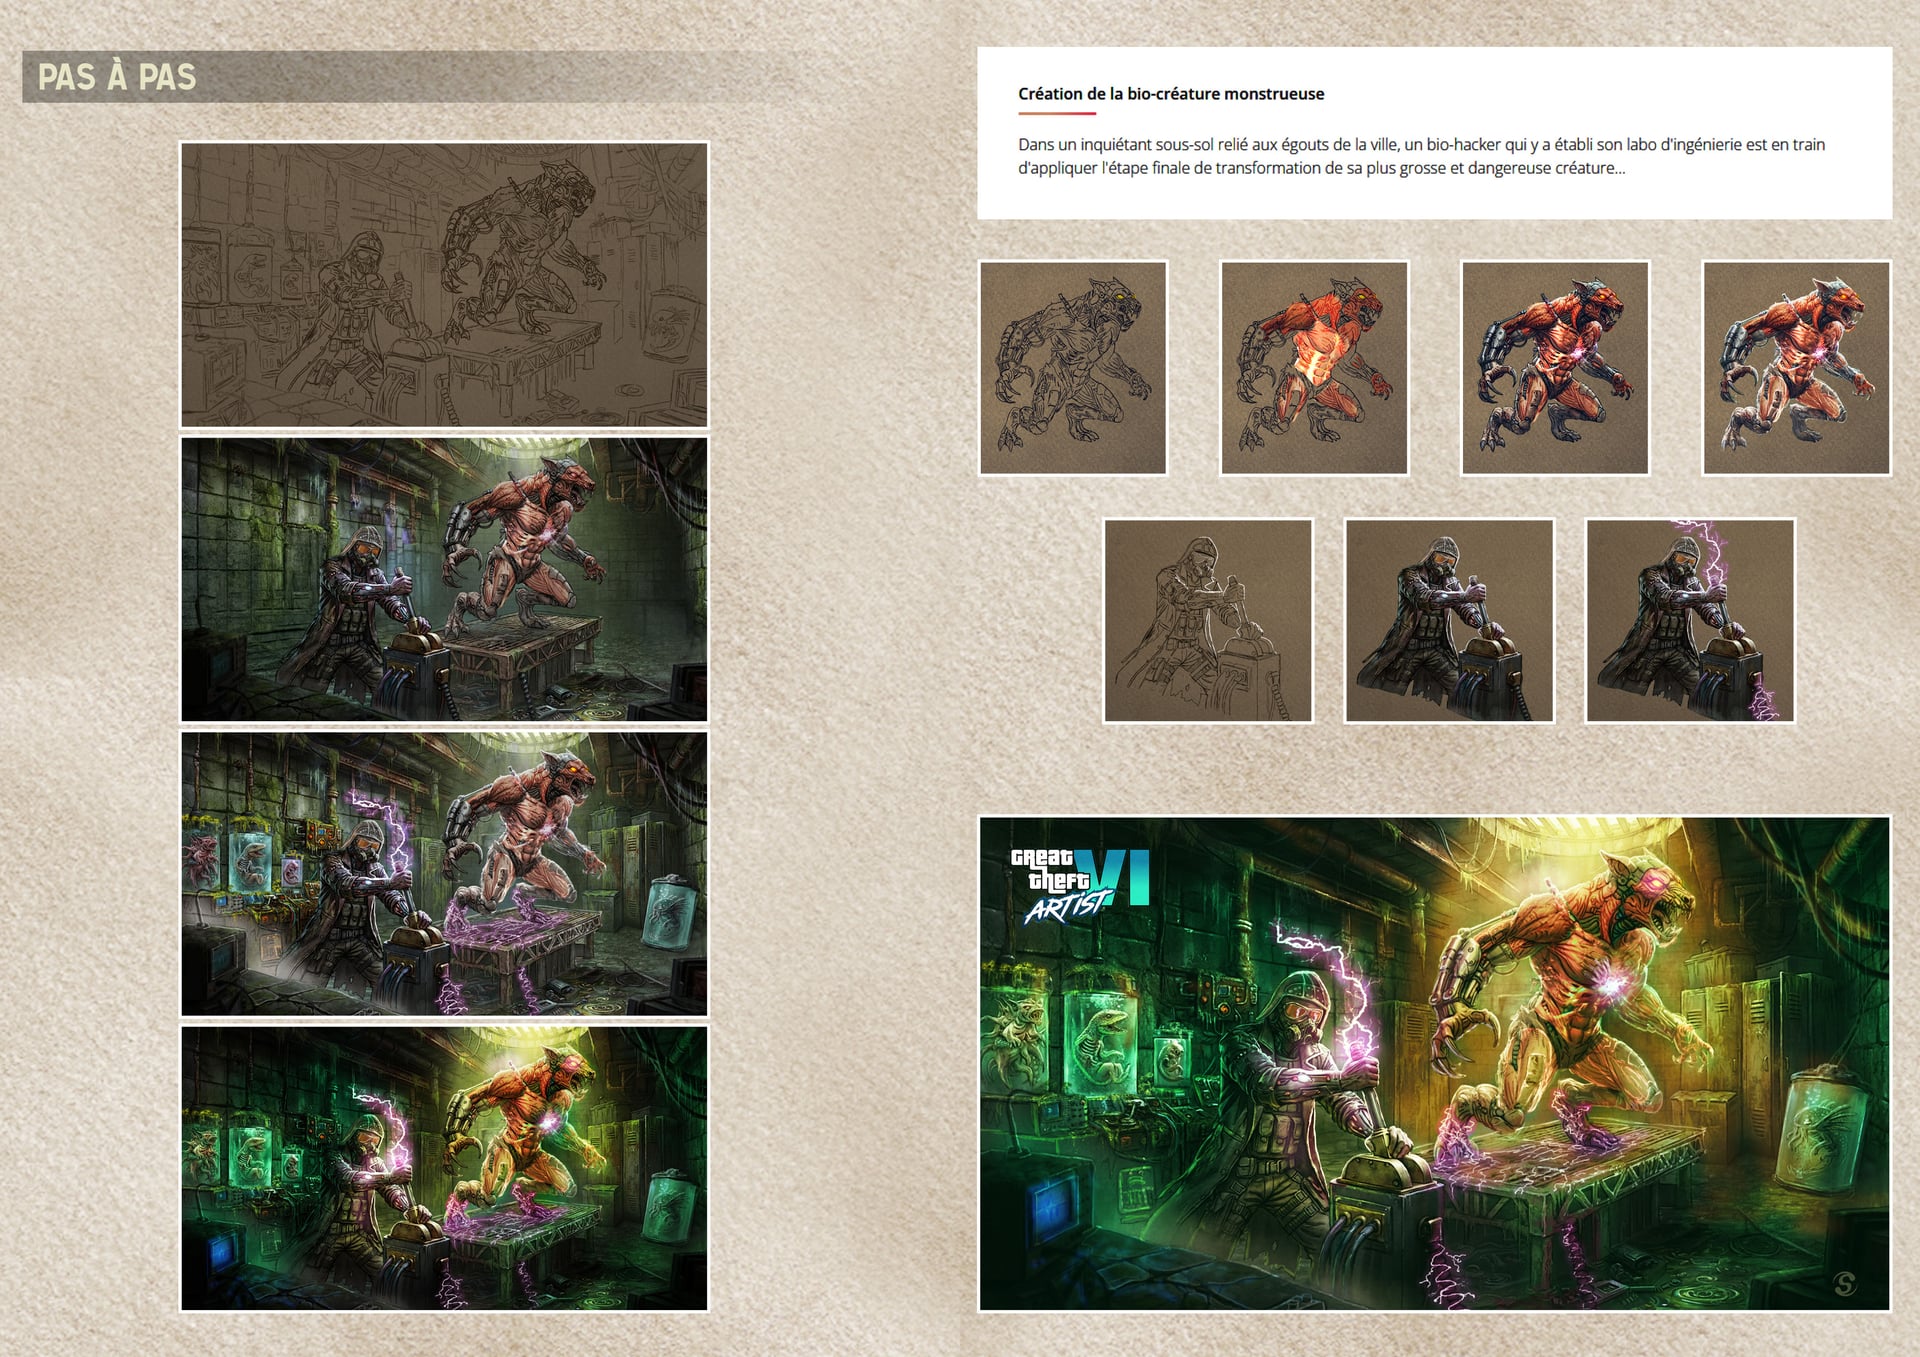1920x1357 pixels.
Task: View the creature line-art sketch thumbnail
Action: (1073, 368)
